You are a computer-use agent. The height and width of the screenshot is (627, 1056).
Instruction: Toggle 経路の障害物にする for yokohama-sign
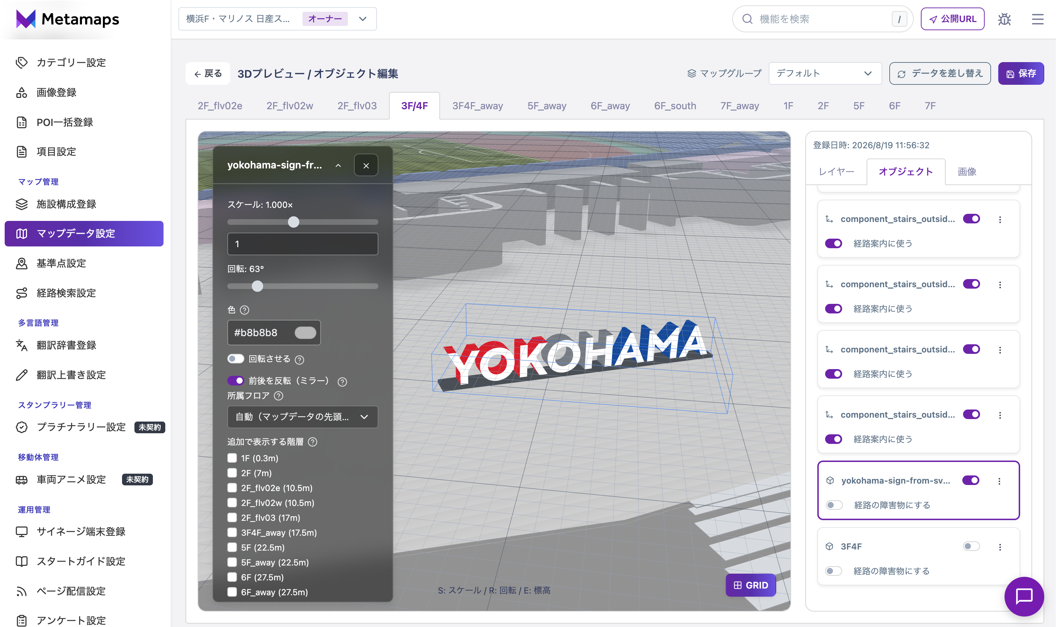coord(834,505)
